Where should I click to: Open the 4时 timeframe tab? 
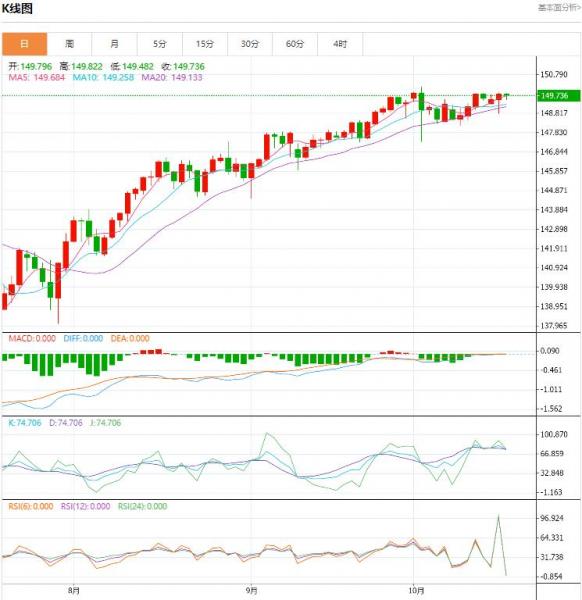[x=340, y=44]
